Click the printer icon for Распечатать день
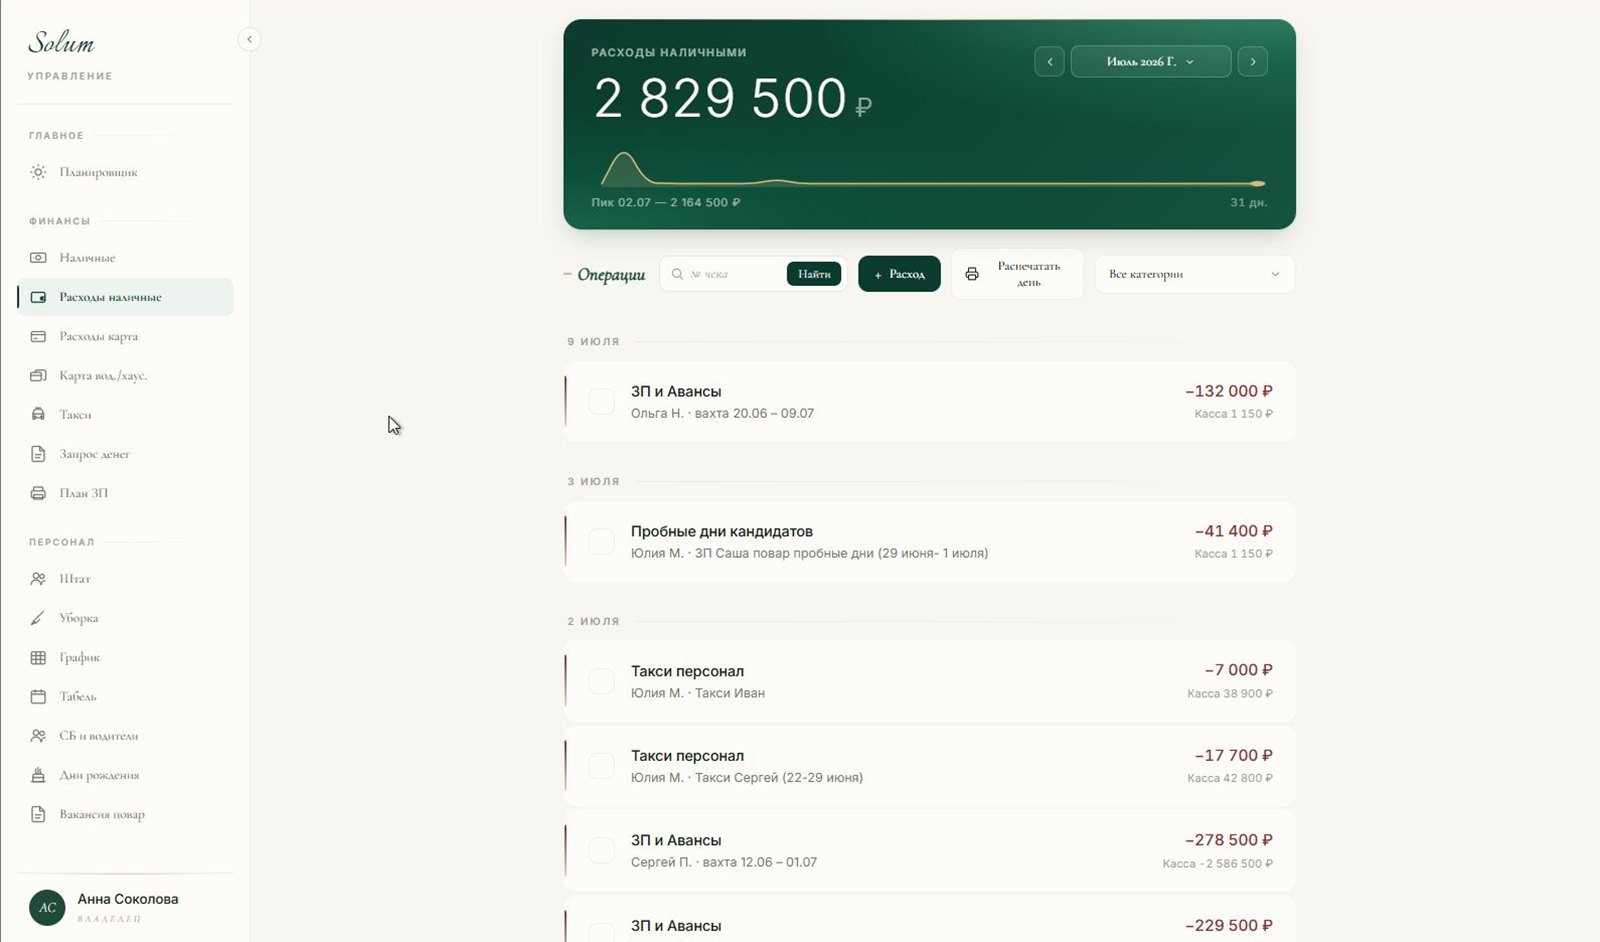Screen dimensions: 1600x942 coord(972,274)
